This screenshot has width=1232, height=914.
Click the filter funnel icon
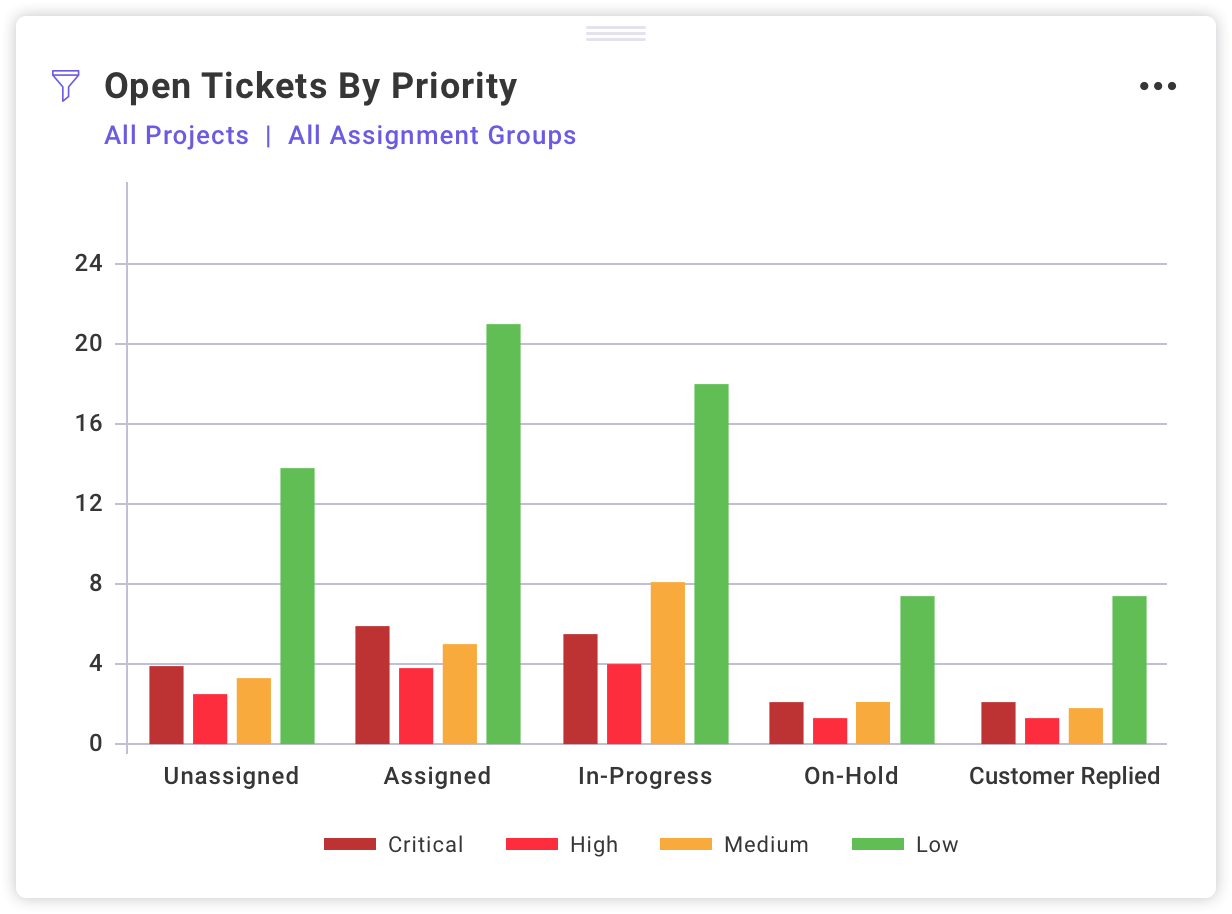tap(65, 86)
